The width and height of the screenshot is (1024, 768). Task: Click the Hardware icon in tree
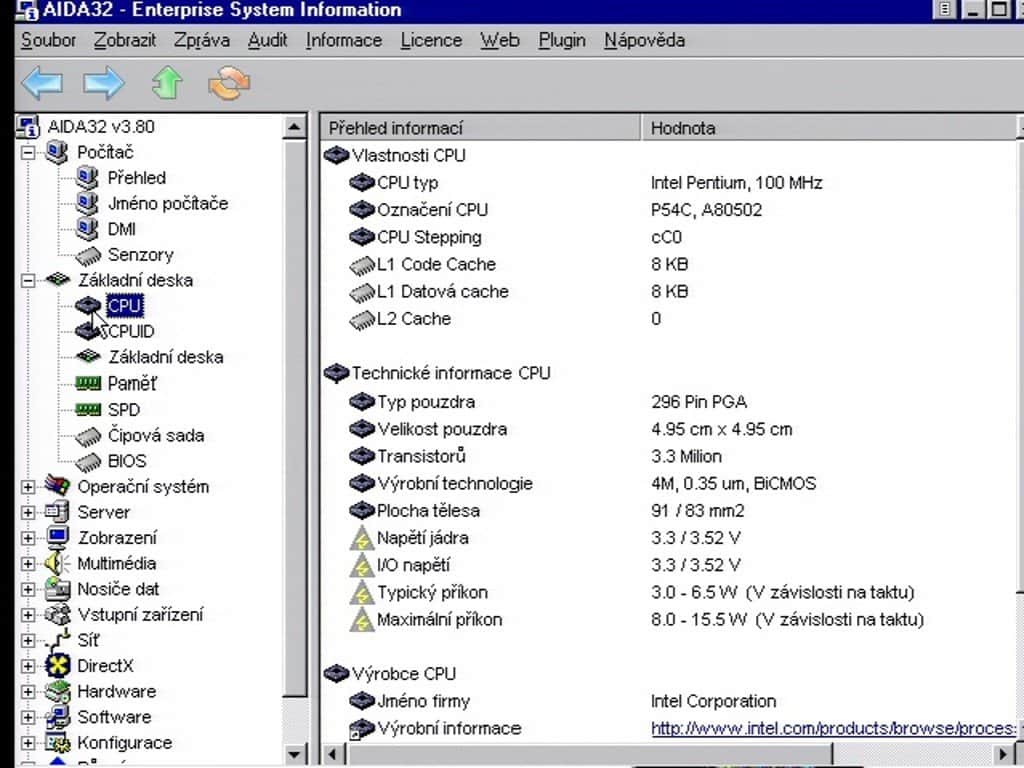pyautogui.click(x=57, y=691)
